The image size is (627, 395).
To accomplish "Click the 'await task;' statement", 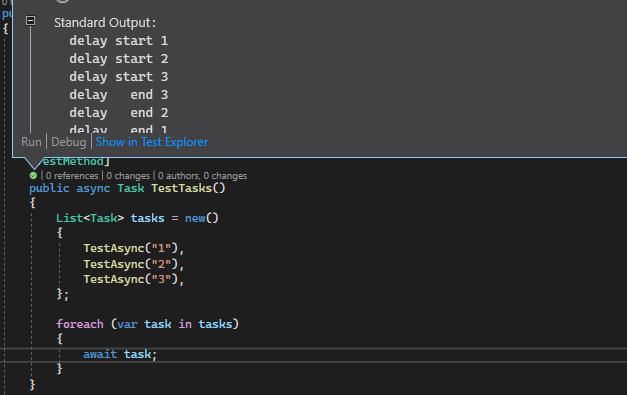I will pyautogui.click(x=120, y=354).
